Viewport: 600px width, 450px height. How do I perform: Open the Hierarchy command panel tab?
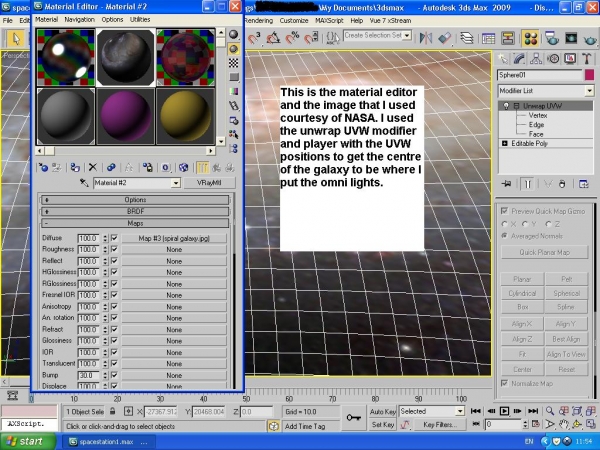pos(536,59)
